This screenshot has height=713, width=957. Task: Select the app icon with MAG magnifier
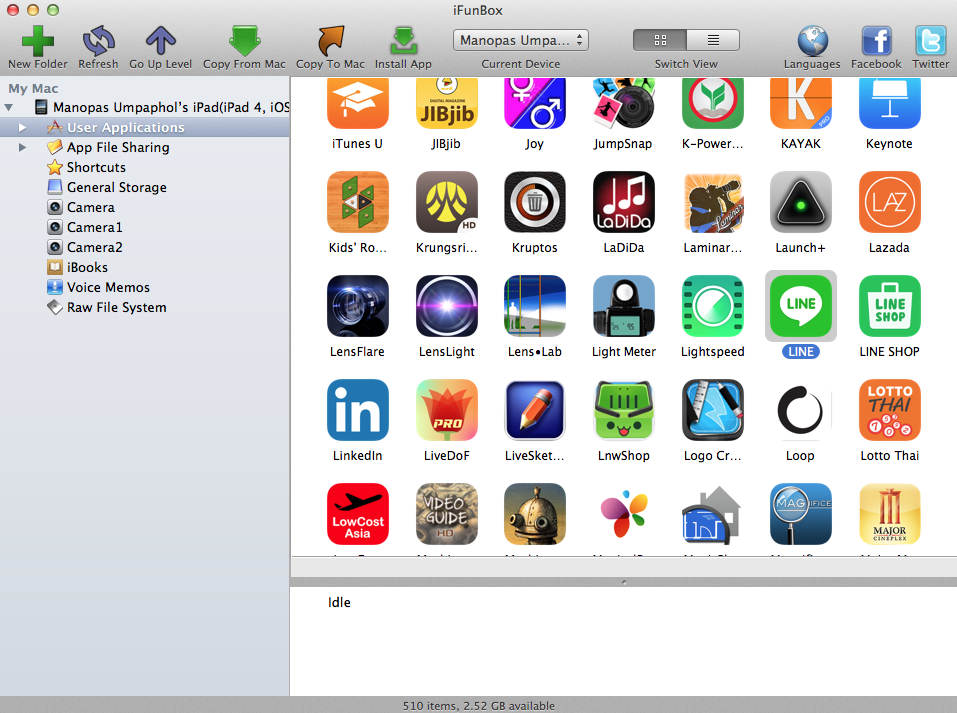click(x=801, y=514)
